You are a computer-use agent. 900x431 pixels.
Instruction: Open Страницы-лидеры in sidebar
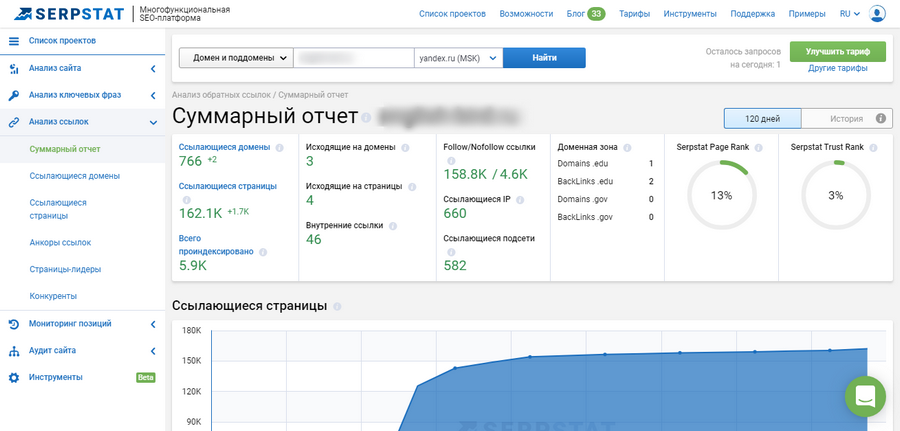[65, 269]
